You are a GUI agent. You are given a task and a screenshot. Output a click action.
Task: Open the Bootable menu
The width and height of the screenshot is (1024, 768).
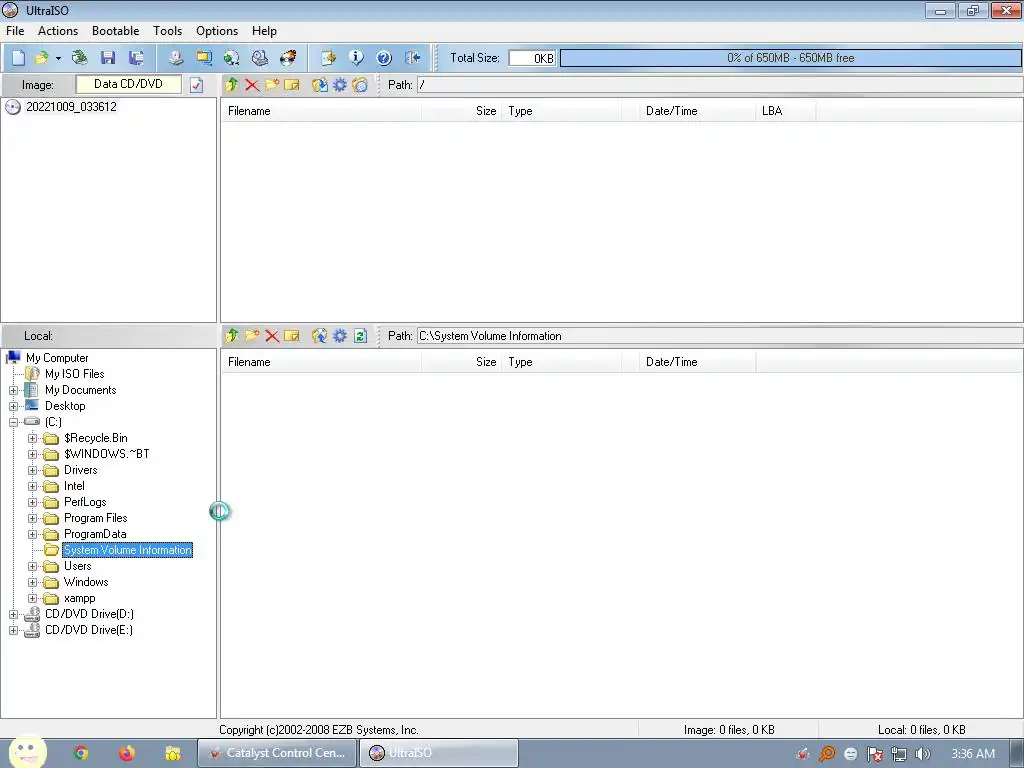pyautogui.click(x=116, y=31)
